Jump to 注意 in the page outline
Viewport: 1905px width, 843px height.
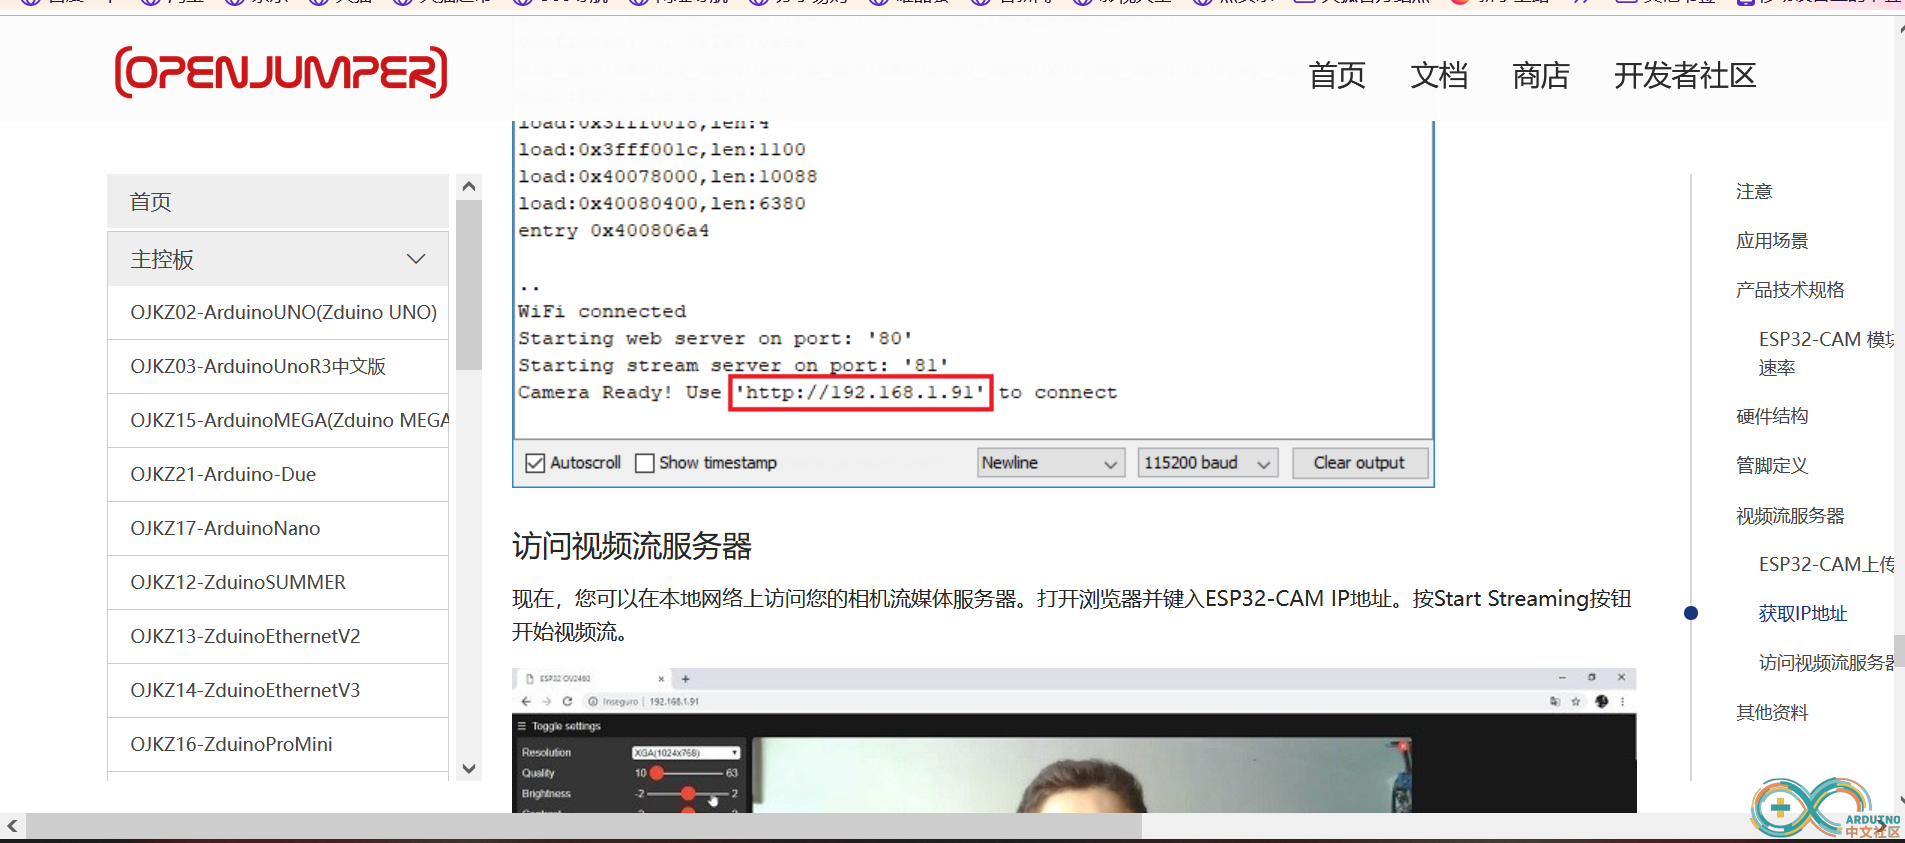click(x=1754, y=191)
